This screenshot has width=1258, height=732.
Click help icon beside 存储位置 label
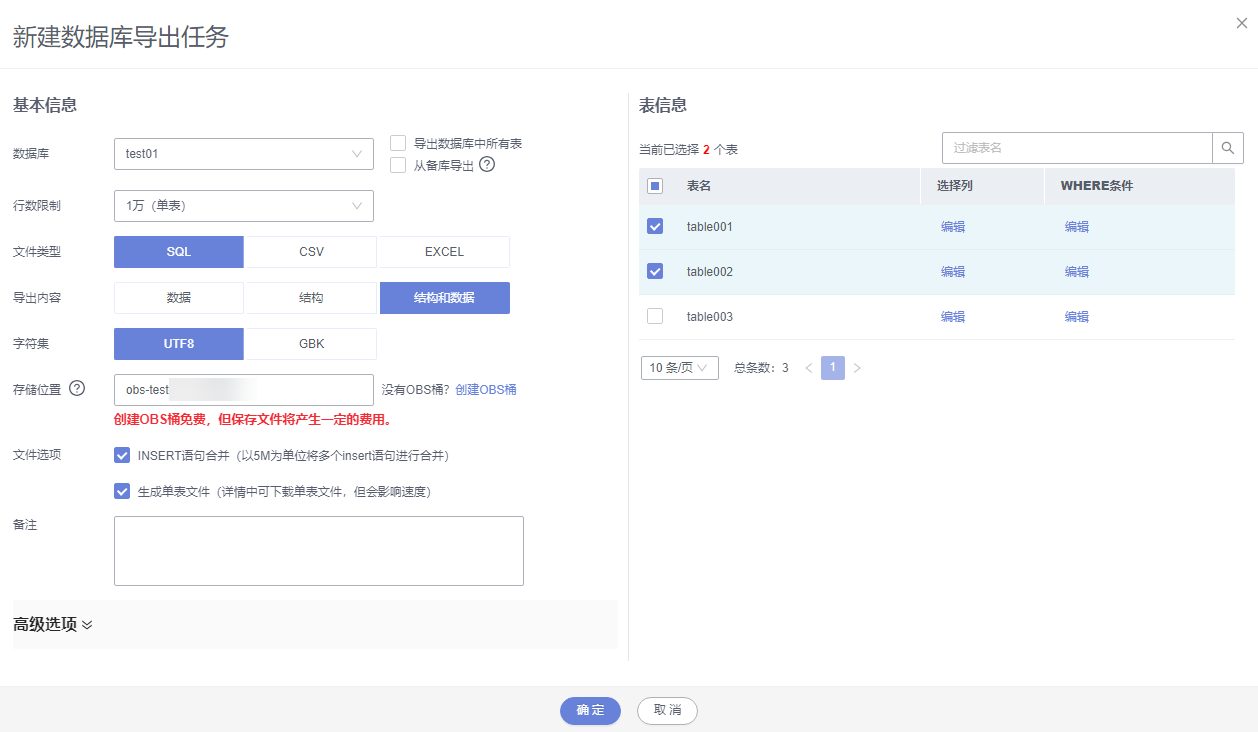pos(77,389)
